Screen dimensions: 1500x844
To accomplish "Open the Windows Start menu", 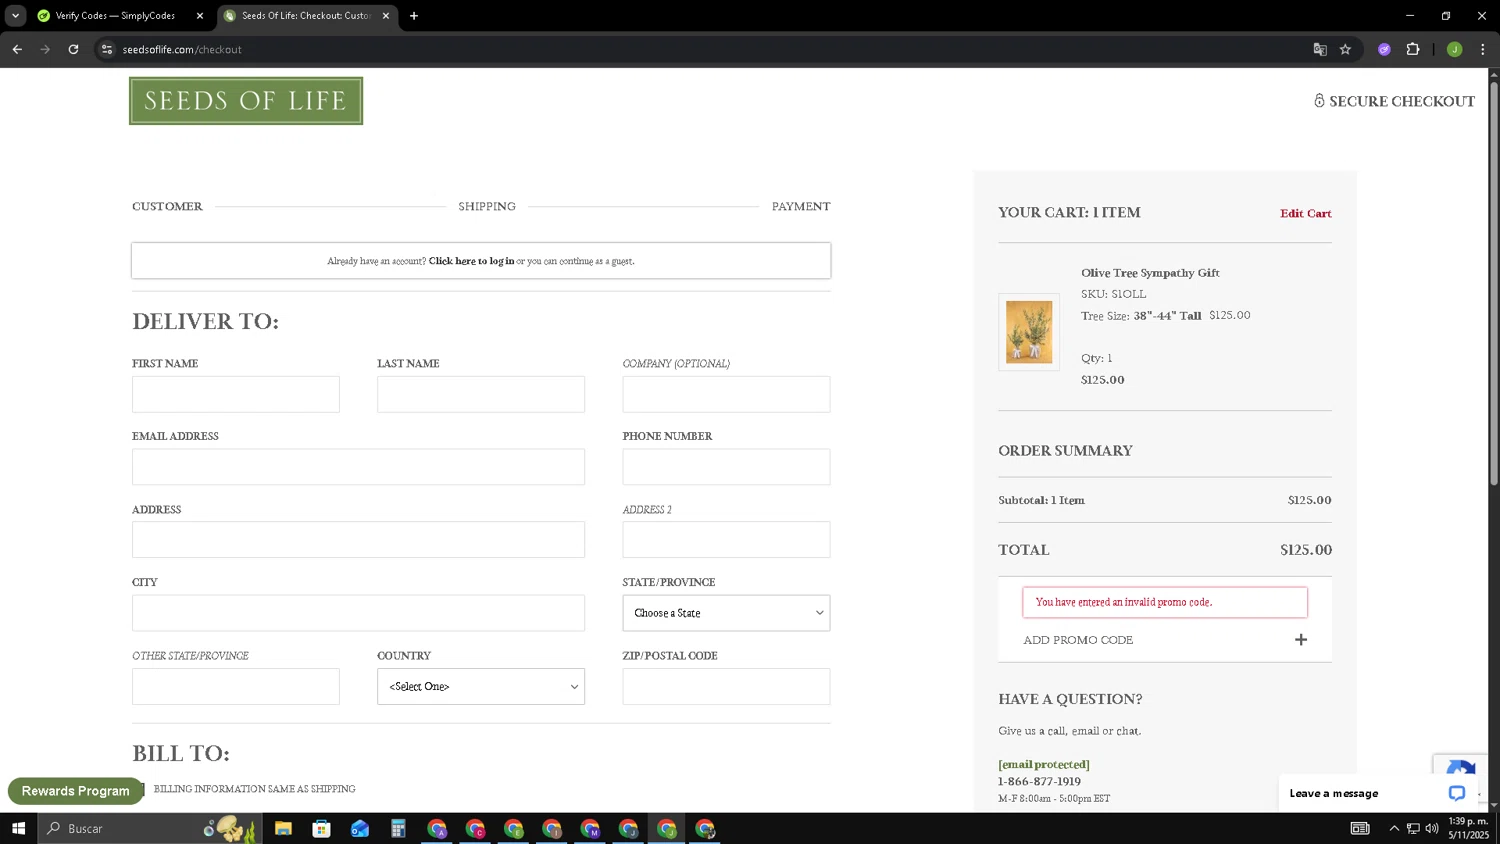I will click(x=18, y=828).
